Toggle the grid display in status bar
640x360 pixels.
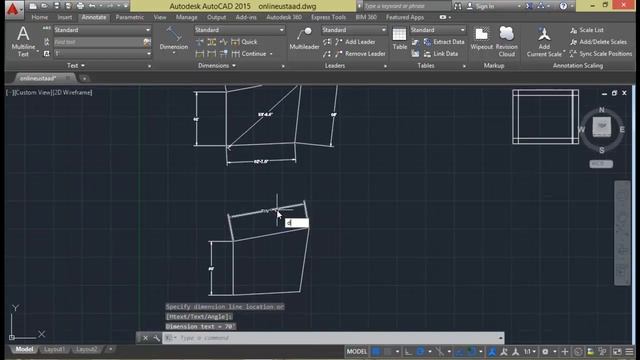point(376,351)
